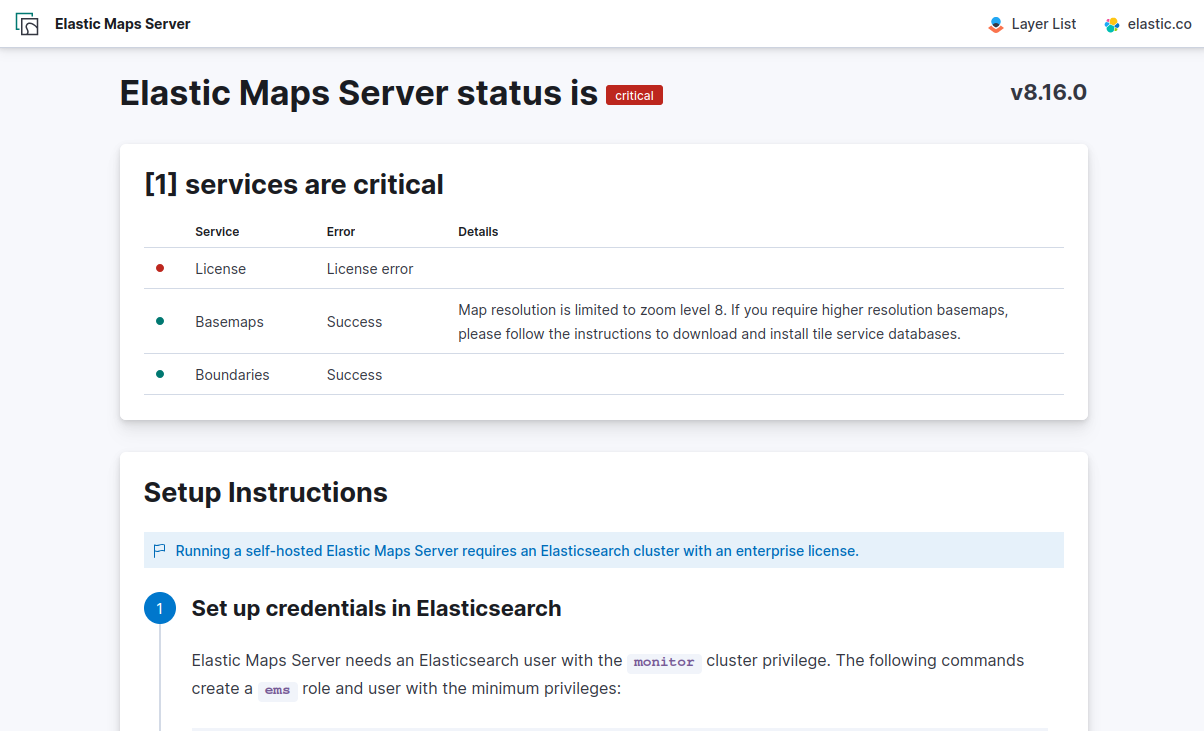Click the elastic.co cluster logo icon
The height and width of the screenshot is (731, 1204).
(x=1112, y=24)
